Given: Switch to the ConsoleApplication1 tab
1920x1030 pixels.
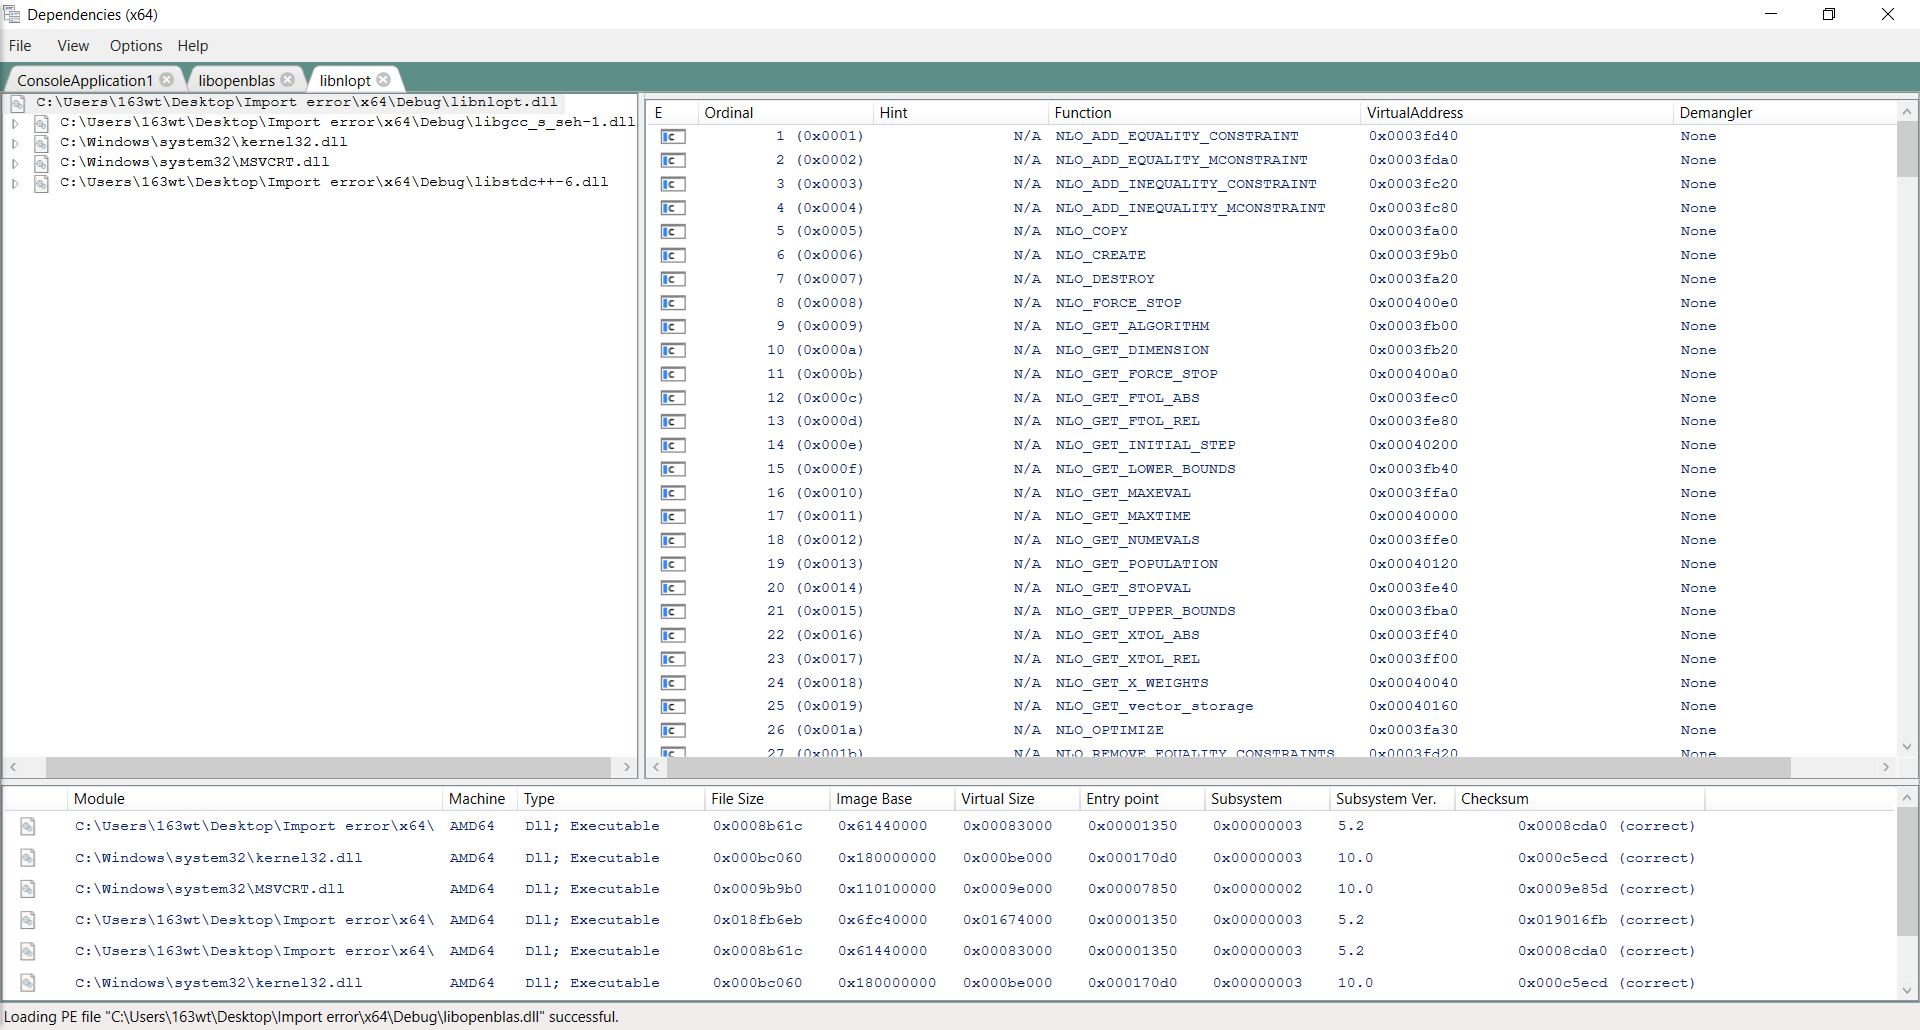Looking at the screenshot, I should coord(85,80).
